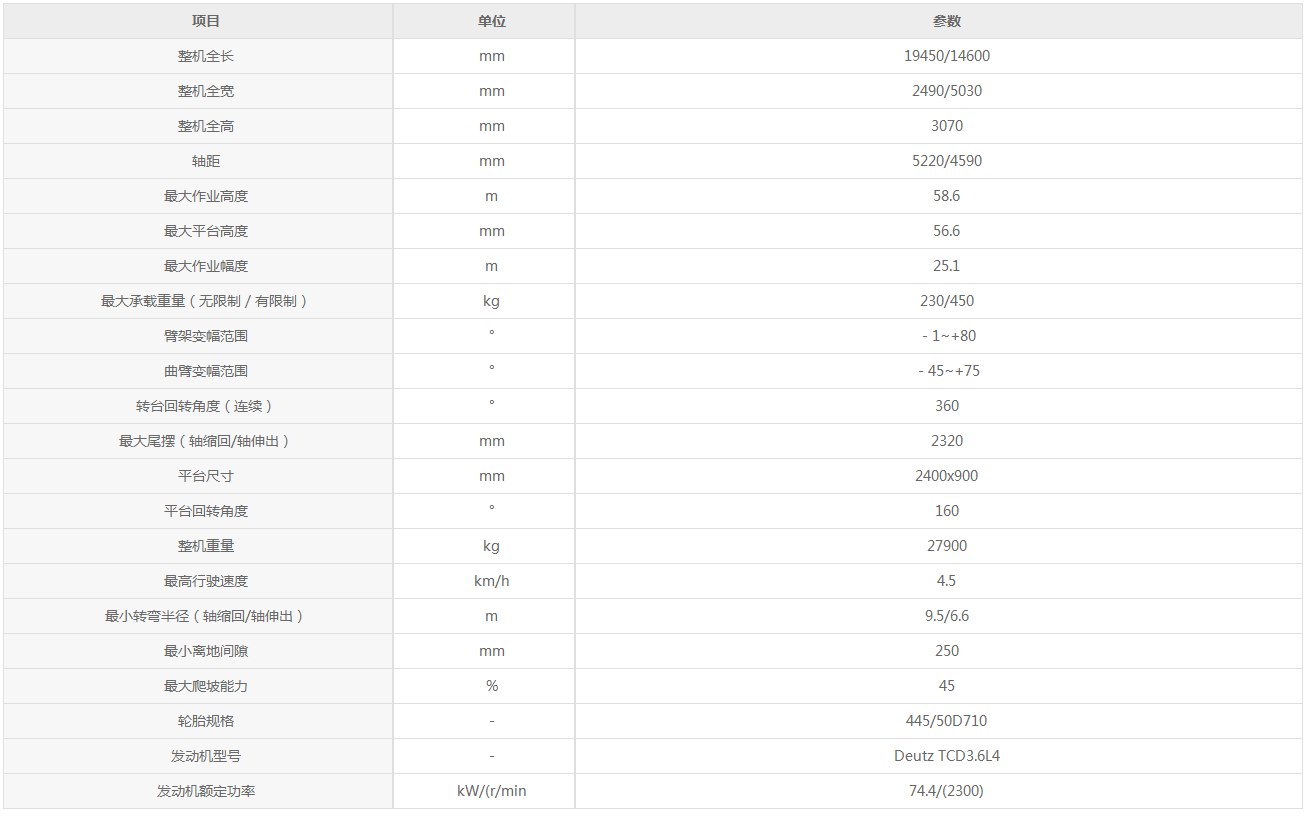The width and height of the screenshot is (1308, 816).
Task: Click the 单位 column header
Action: click(x=491, y=21)
